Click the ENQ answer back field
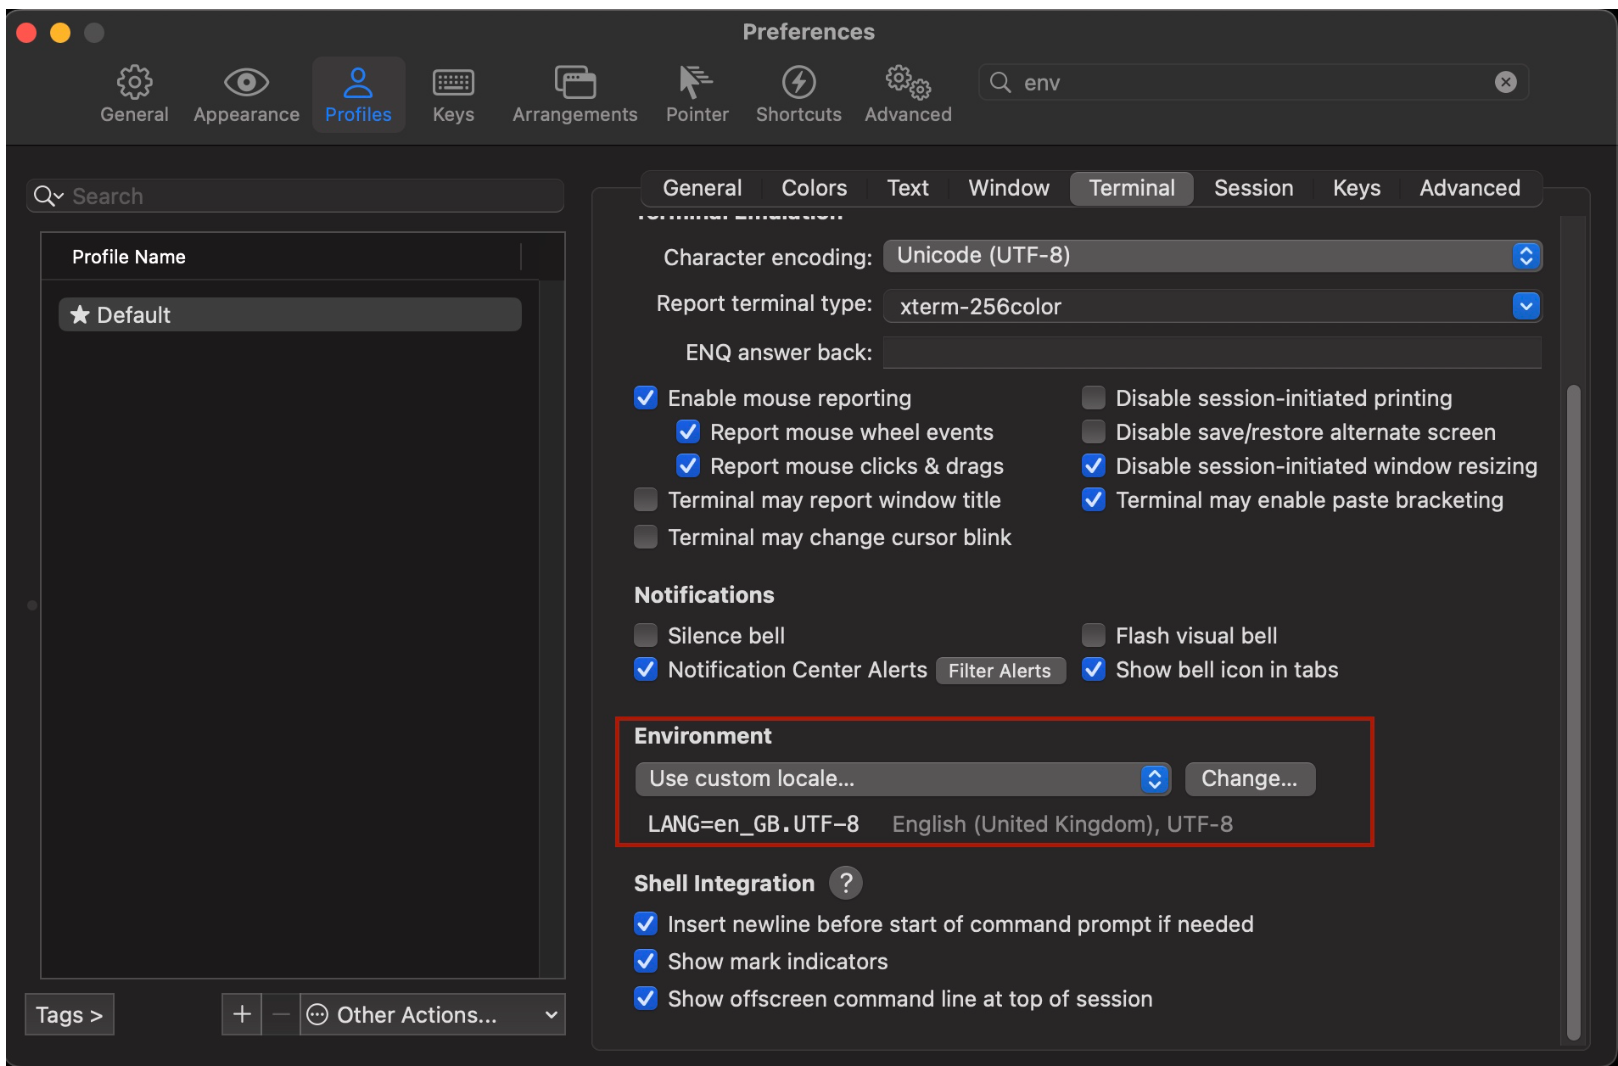This screenshot has height=1066, width=1618. [1212, 352]
